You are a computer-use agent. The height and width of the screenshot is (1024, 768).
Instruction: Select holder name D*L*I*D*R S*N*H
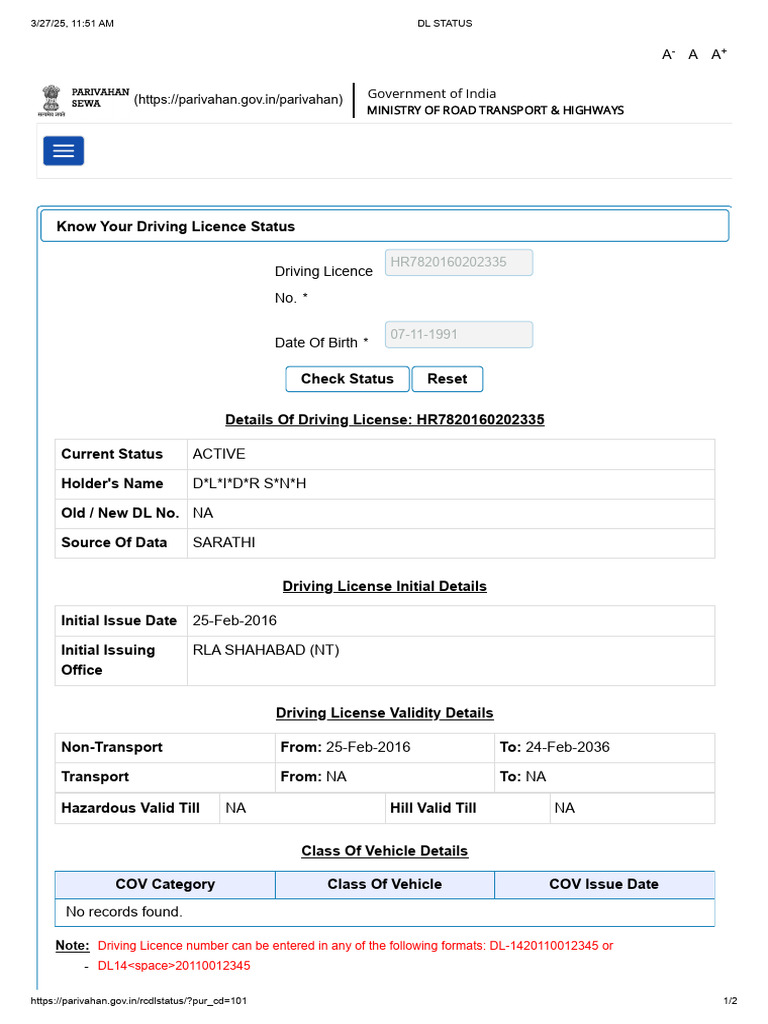(249, 483)
